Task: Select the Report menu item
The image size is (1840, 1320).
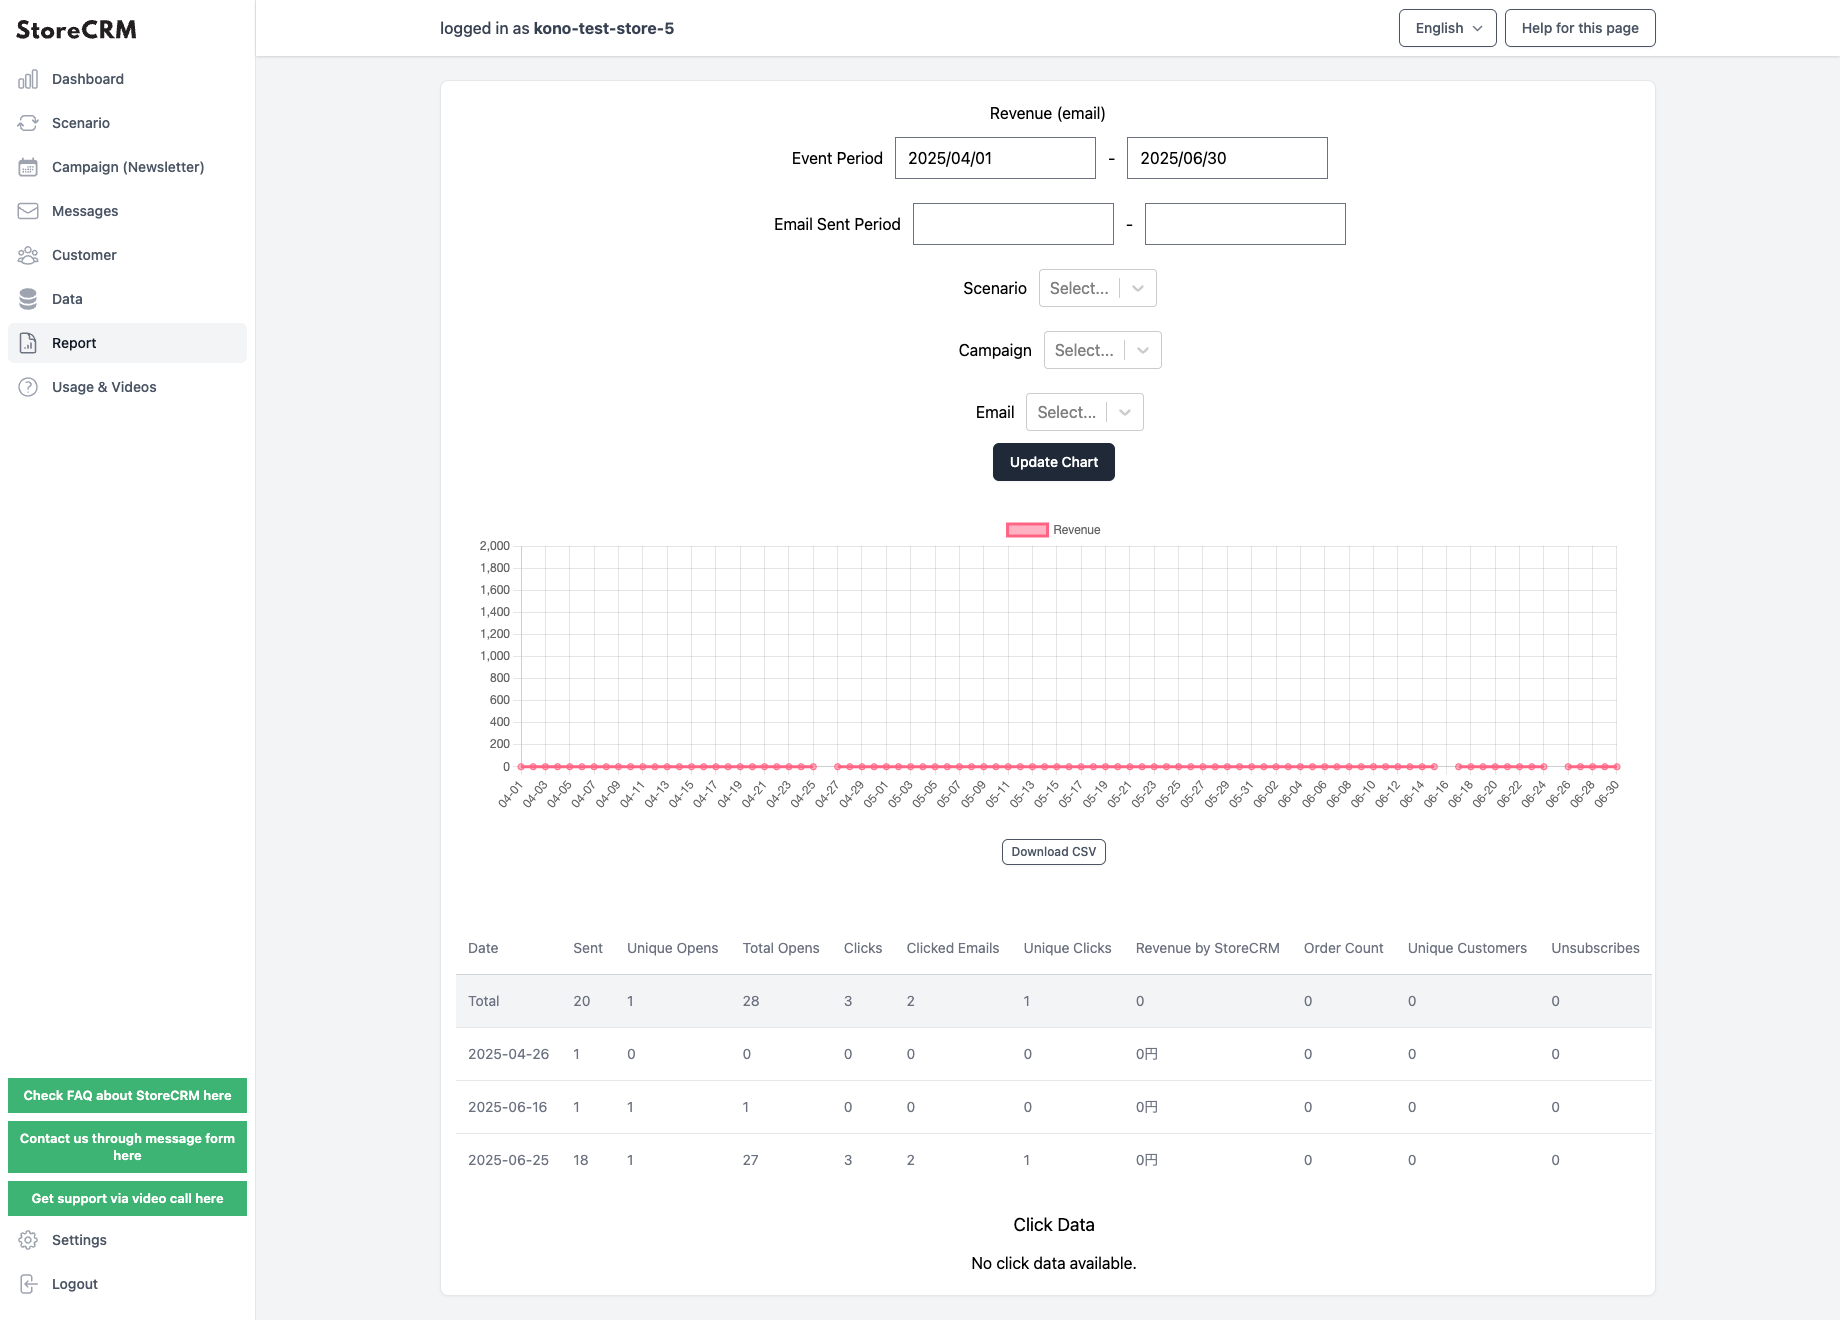Action: [127, 343]
